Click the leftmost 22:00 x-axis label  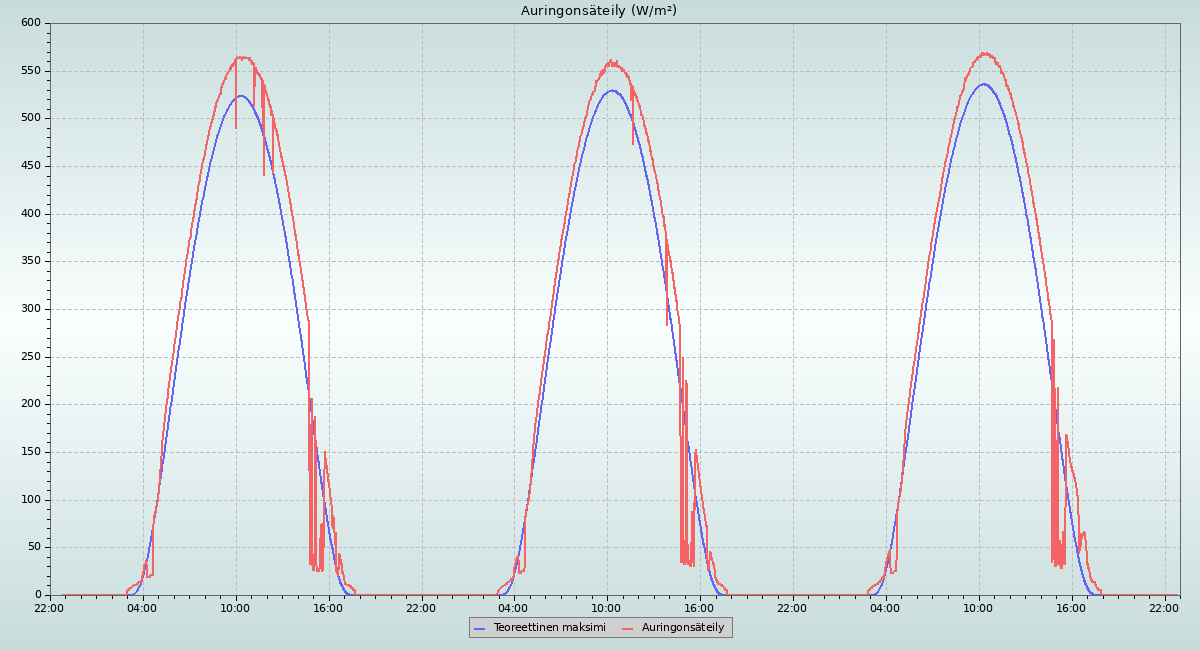click(x=49, y=608)
